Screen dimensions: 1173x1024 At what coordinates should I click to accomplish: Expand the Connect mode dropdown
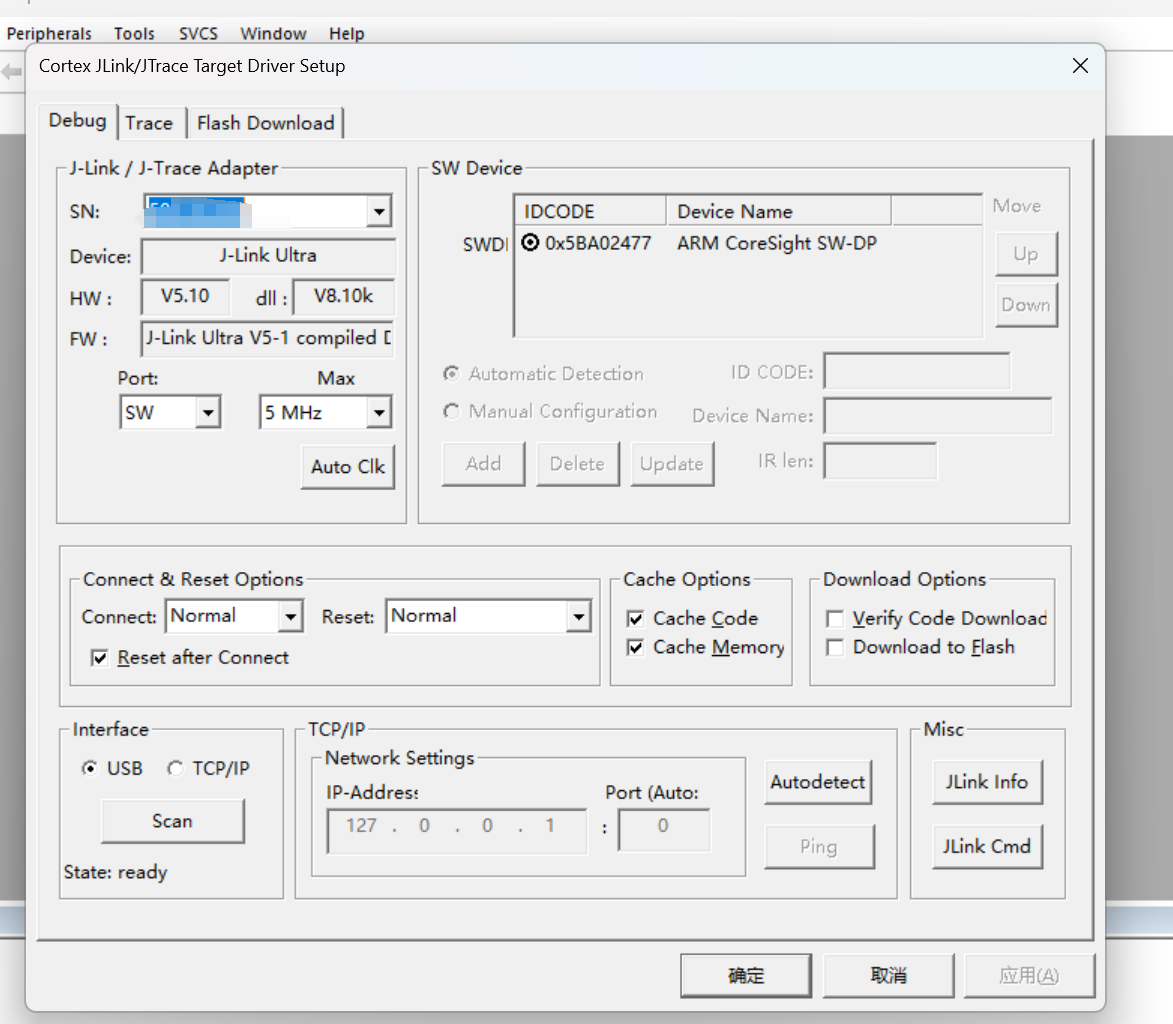pos(290,617)
